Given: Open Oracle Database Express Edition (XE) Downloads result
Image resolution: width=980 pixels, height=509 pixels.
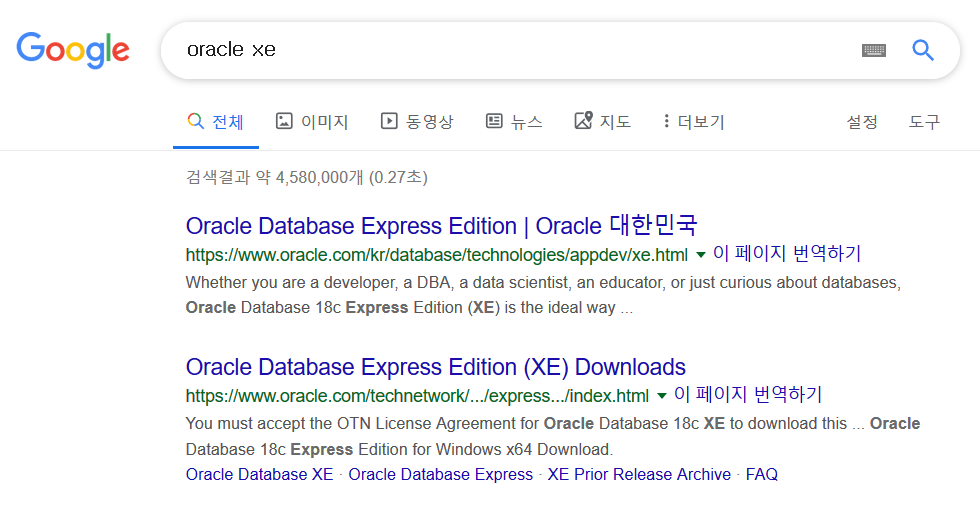Looking at the screenshot, I should [436, 367].
